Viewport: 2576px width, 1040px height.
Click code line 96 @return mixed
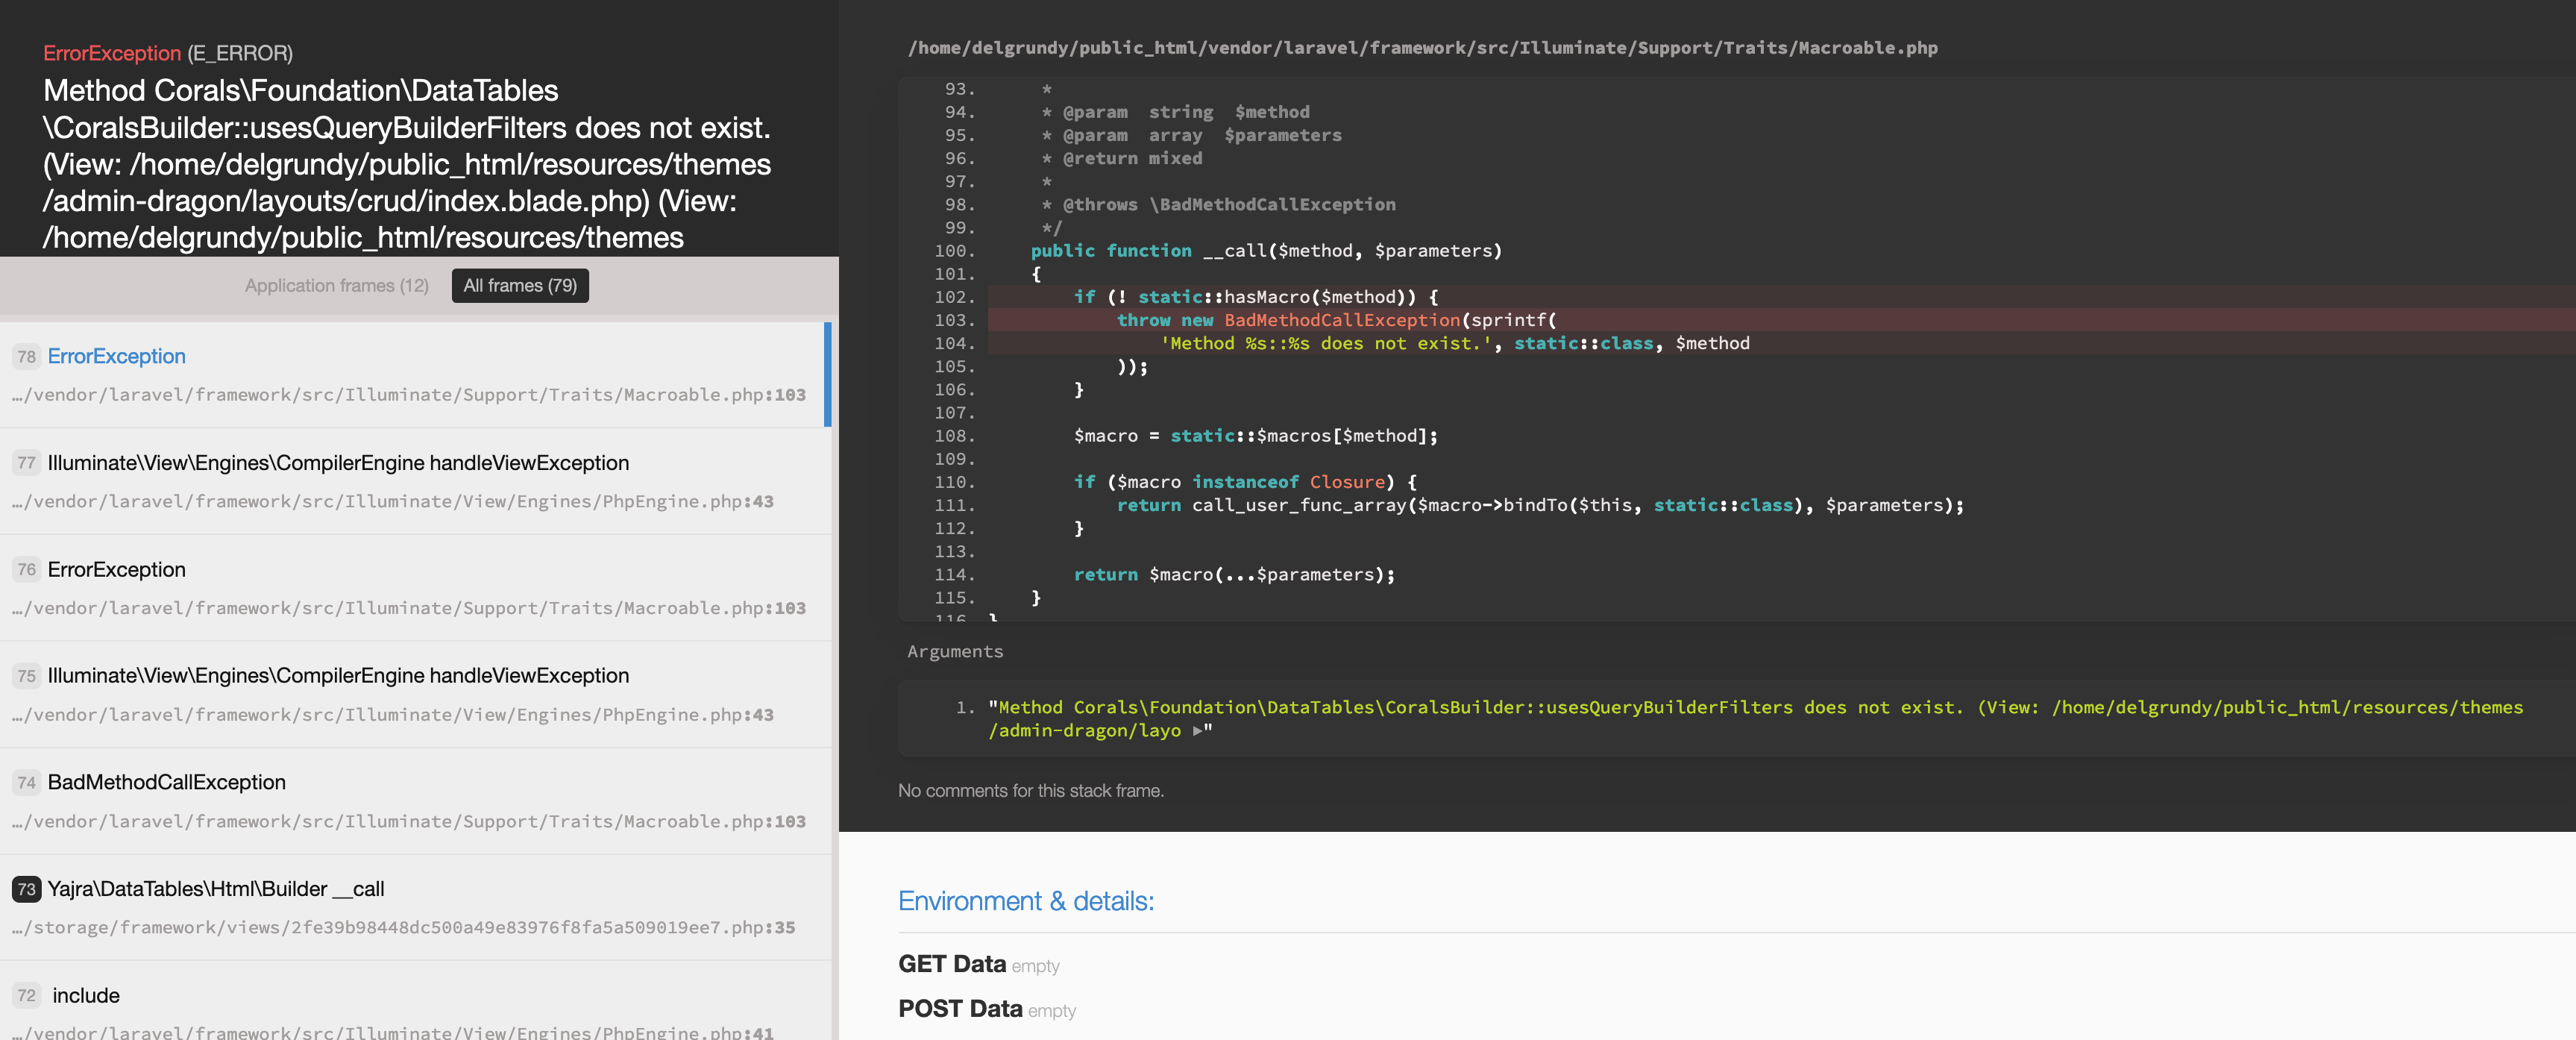click(1121, 159)
